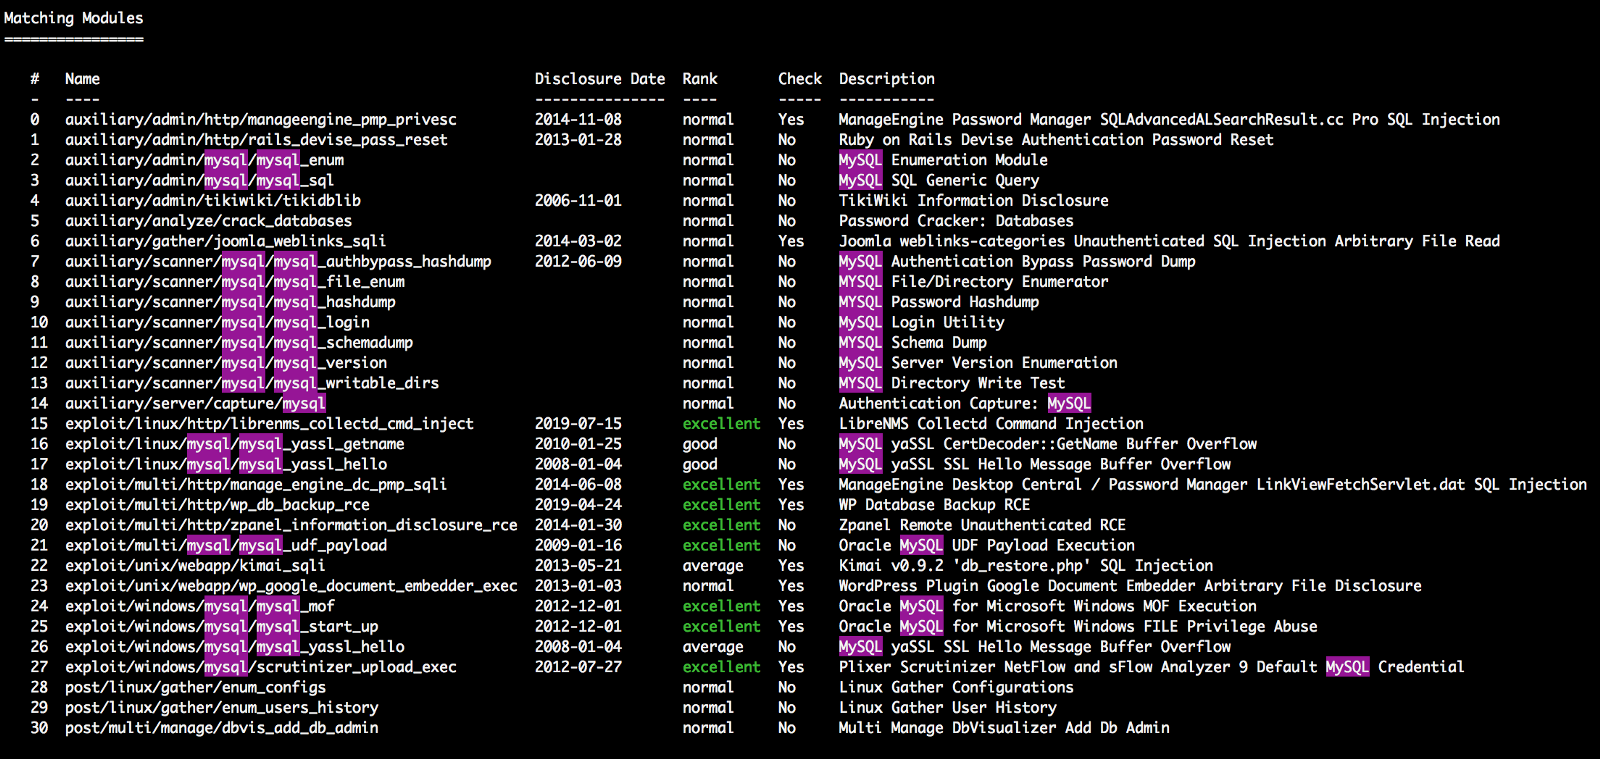Click the 'Rank' column header
The width and height of the screenshot is (1600, 759).
click(700, 79)
